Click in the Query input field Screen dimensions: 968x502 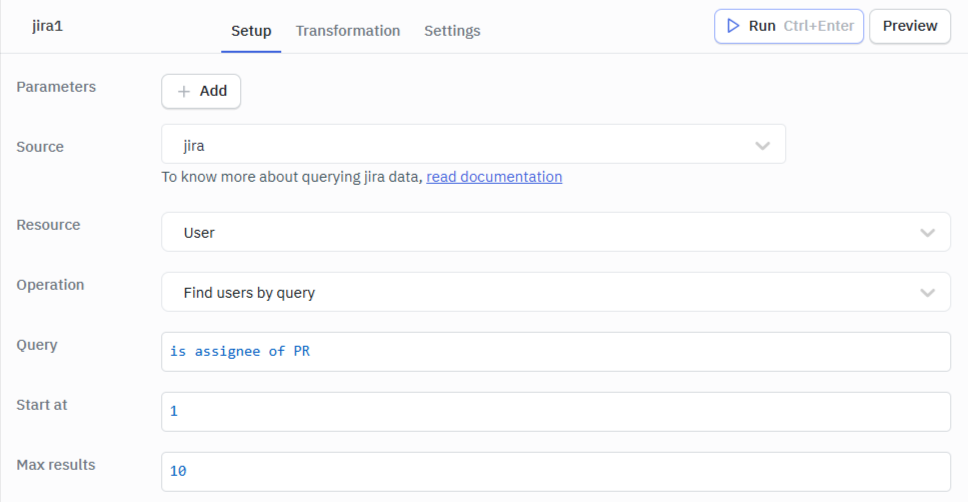[556, 352]
